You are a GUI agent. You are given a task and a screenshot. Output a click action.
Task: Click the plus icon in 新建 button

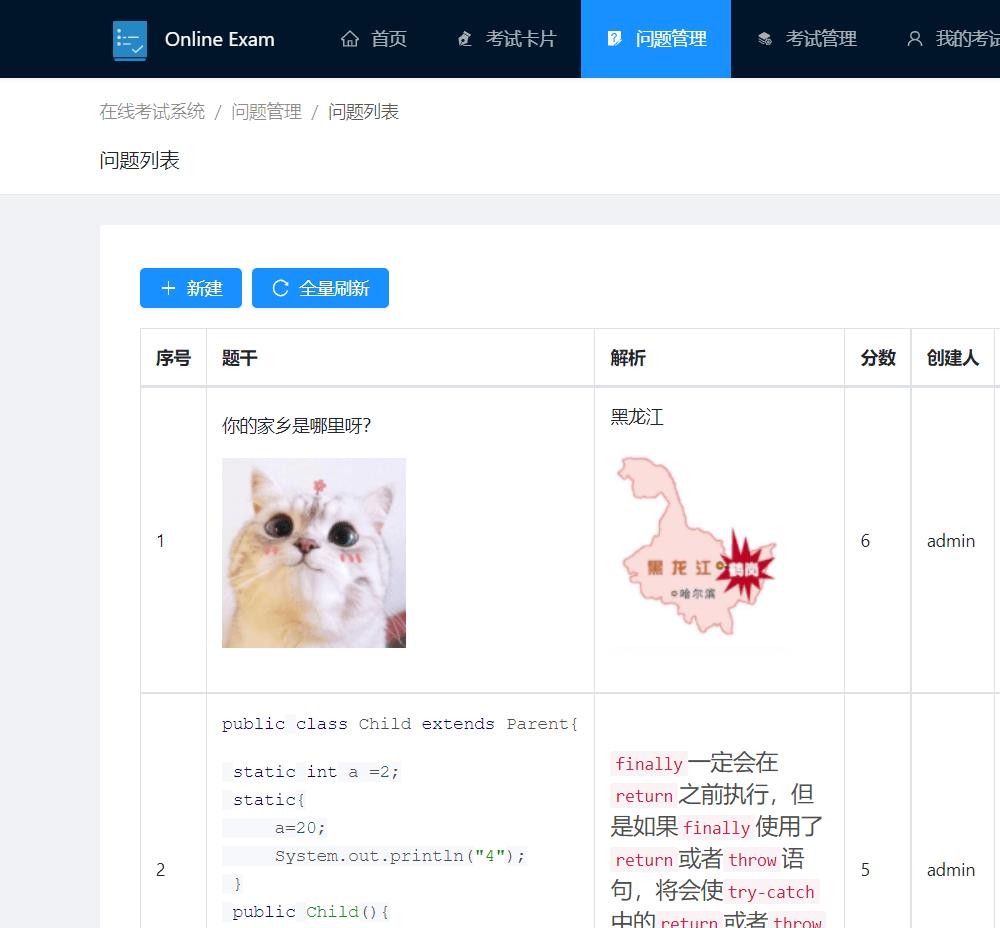click(x=168, y=288)
